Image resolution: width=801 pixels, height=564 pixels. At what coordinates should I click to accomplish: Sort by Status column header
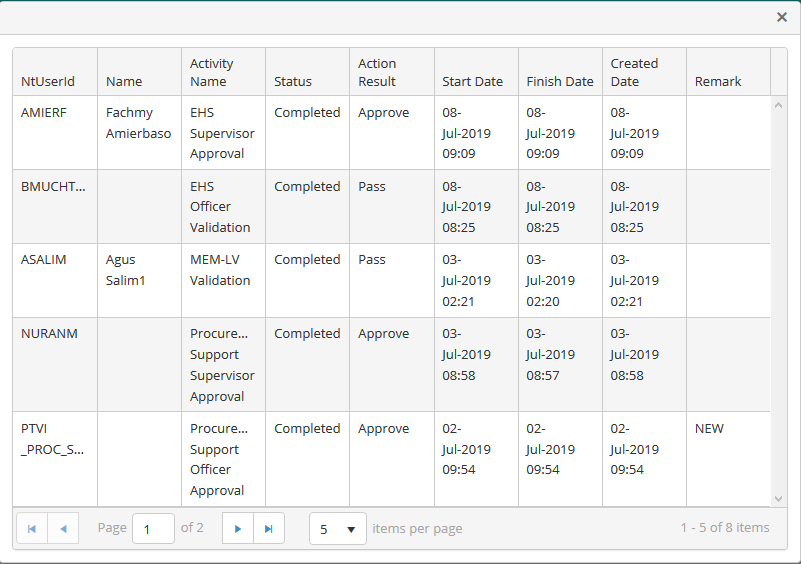click(x=293, y=81)
